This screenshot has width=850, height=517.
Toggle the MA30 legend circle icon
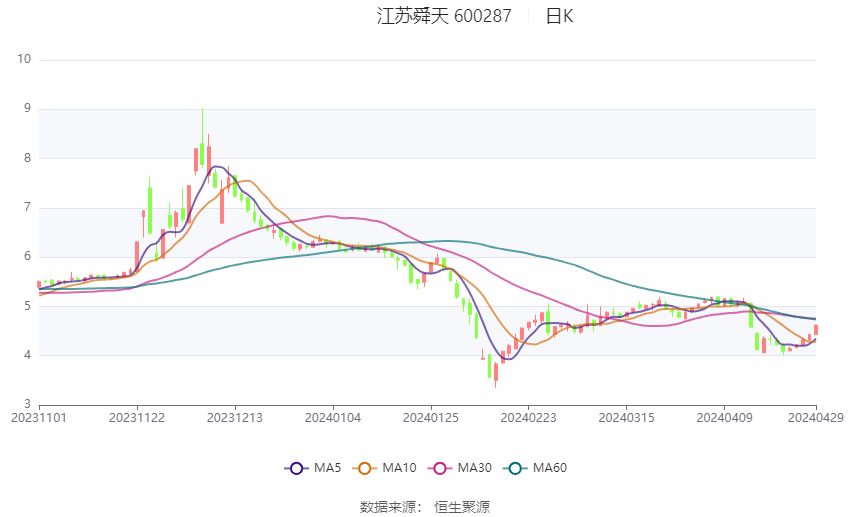pos(440,468)
